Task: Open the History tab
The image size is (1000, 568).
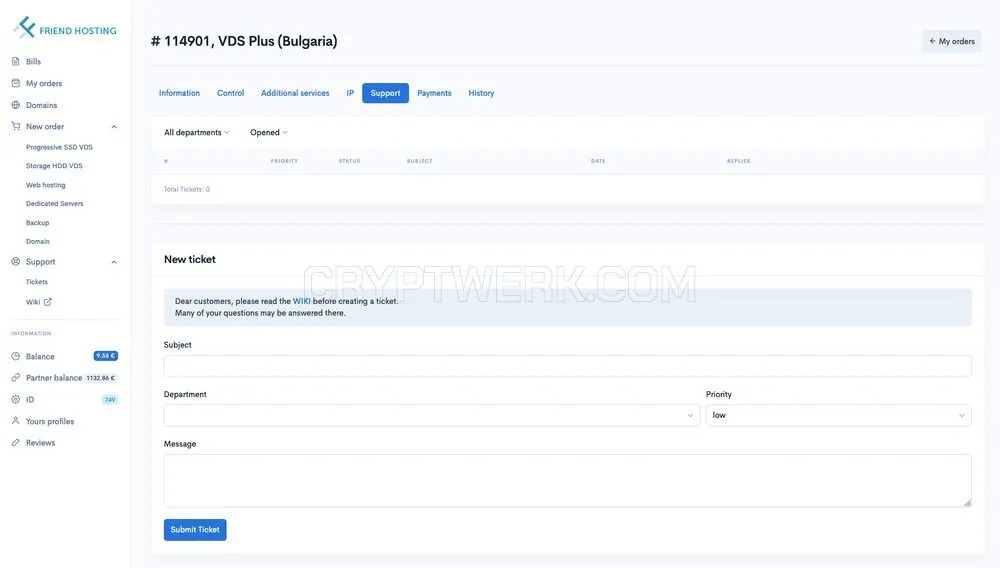Action: 482,93
